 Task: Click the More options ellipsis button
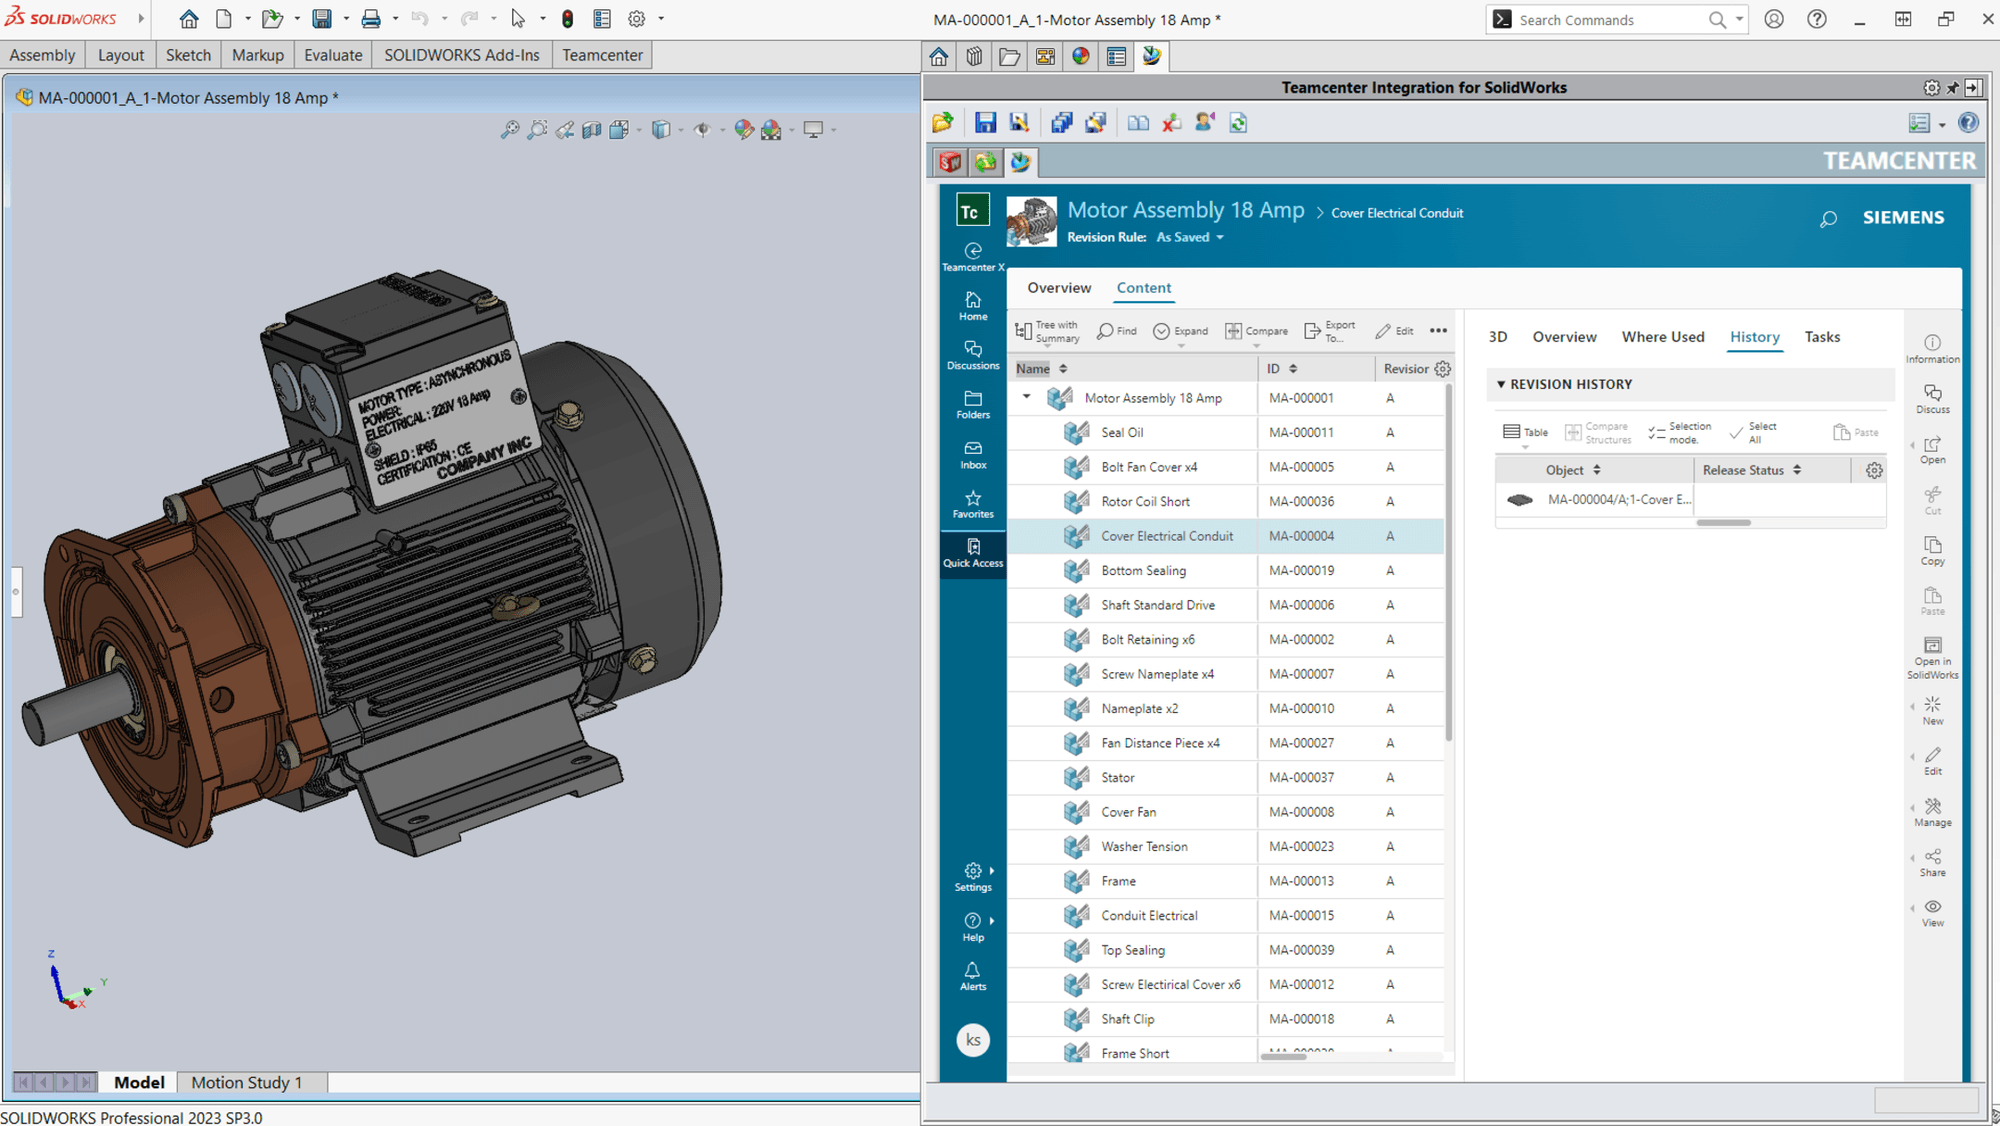(x=1439, y=331)
